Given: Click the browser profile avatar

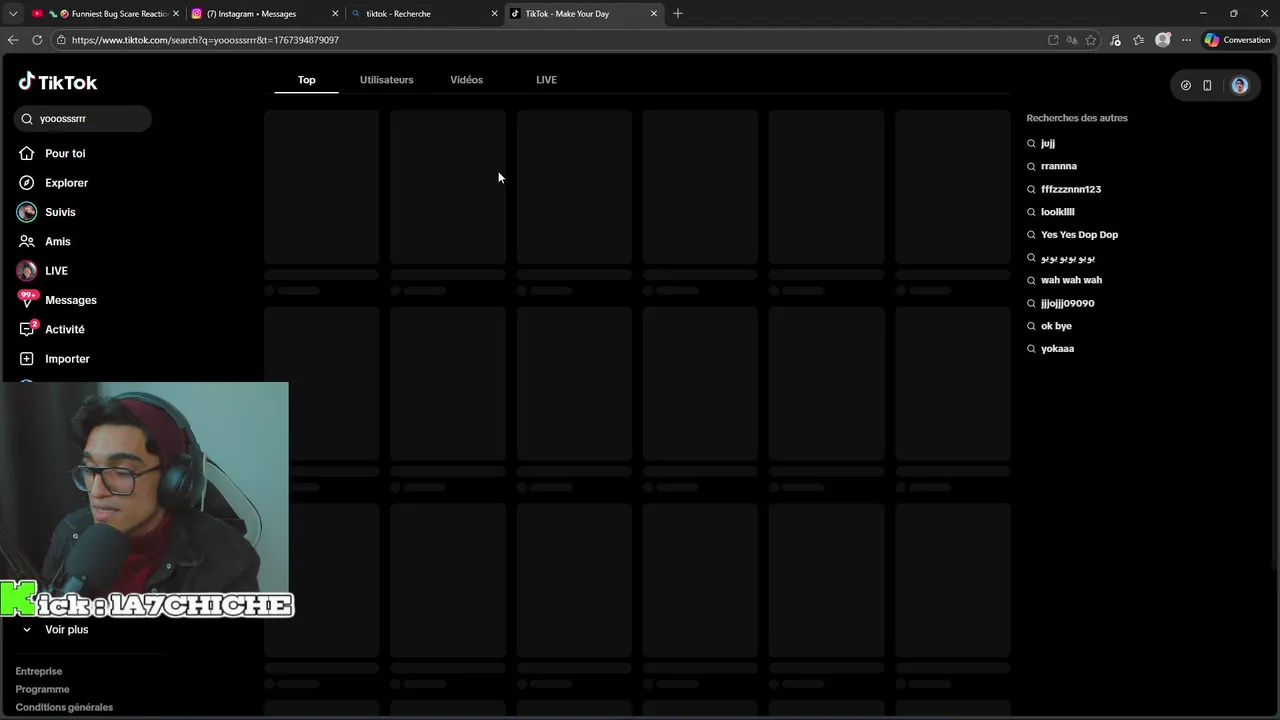Looking at the screenshot, I should coord(1162,40).
